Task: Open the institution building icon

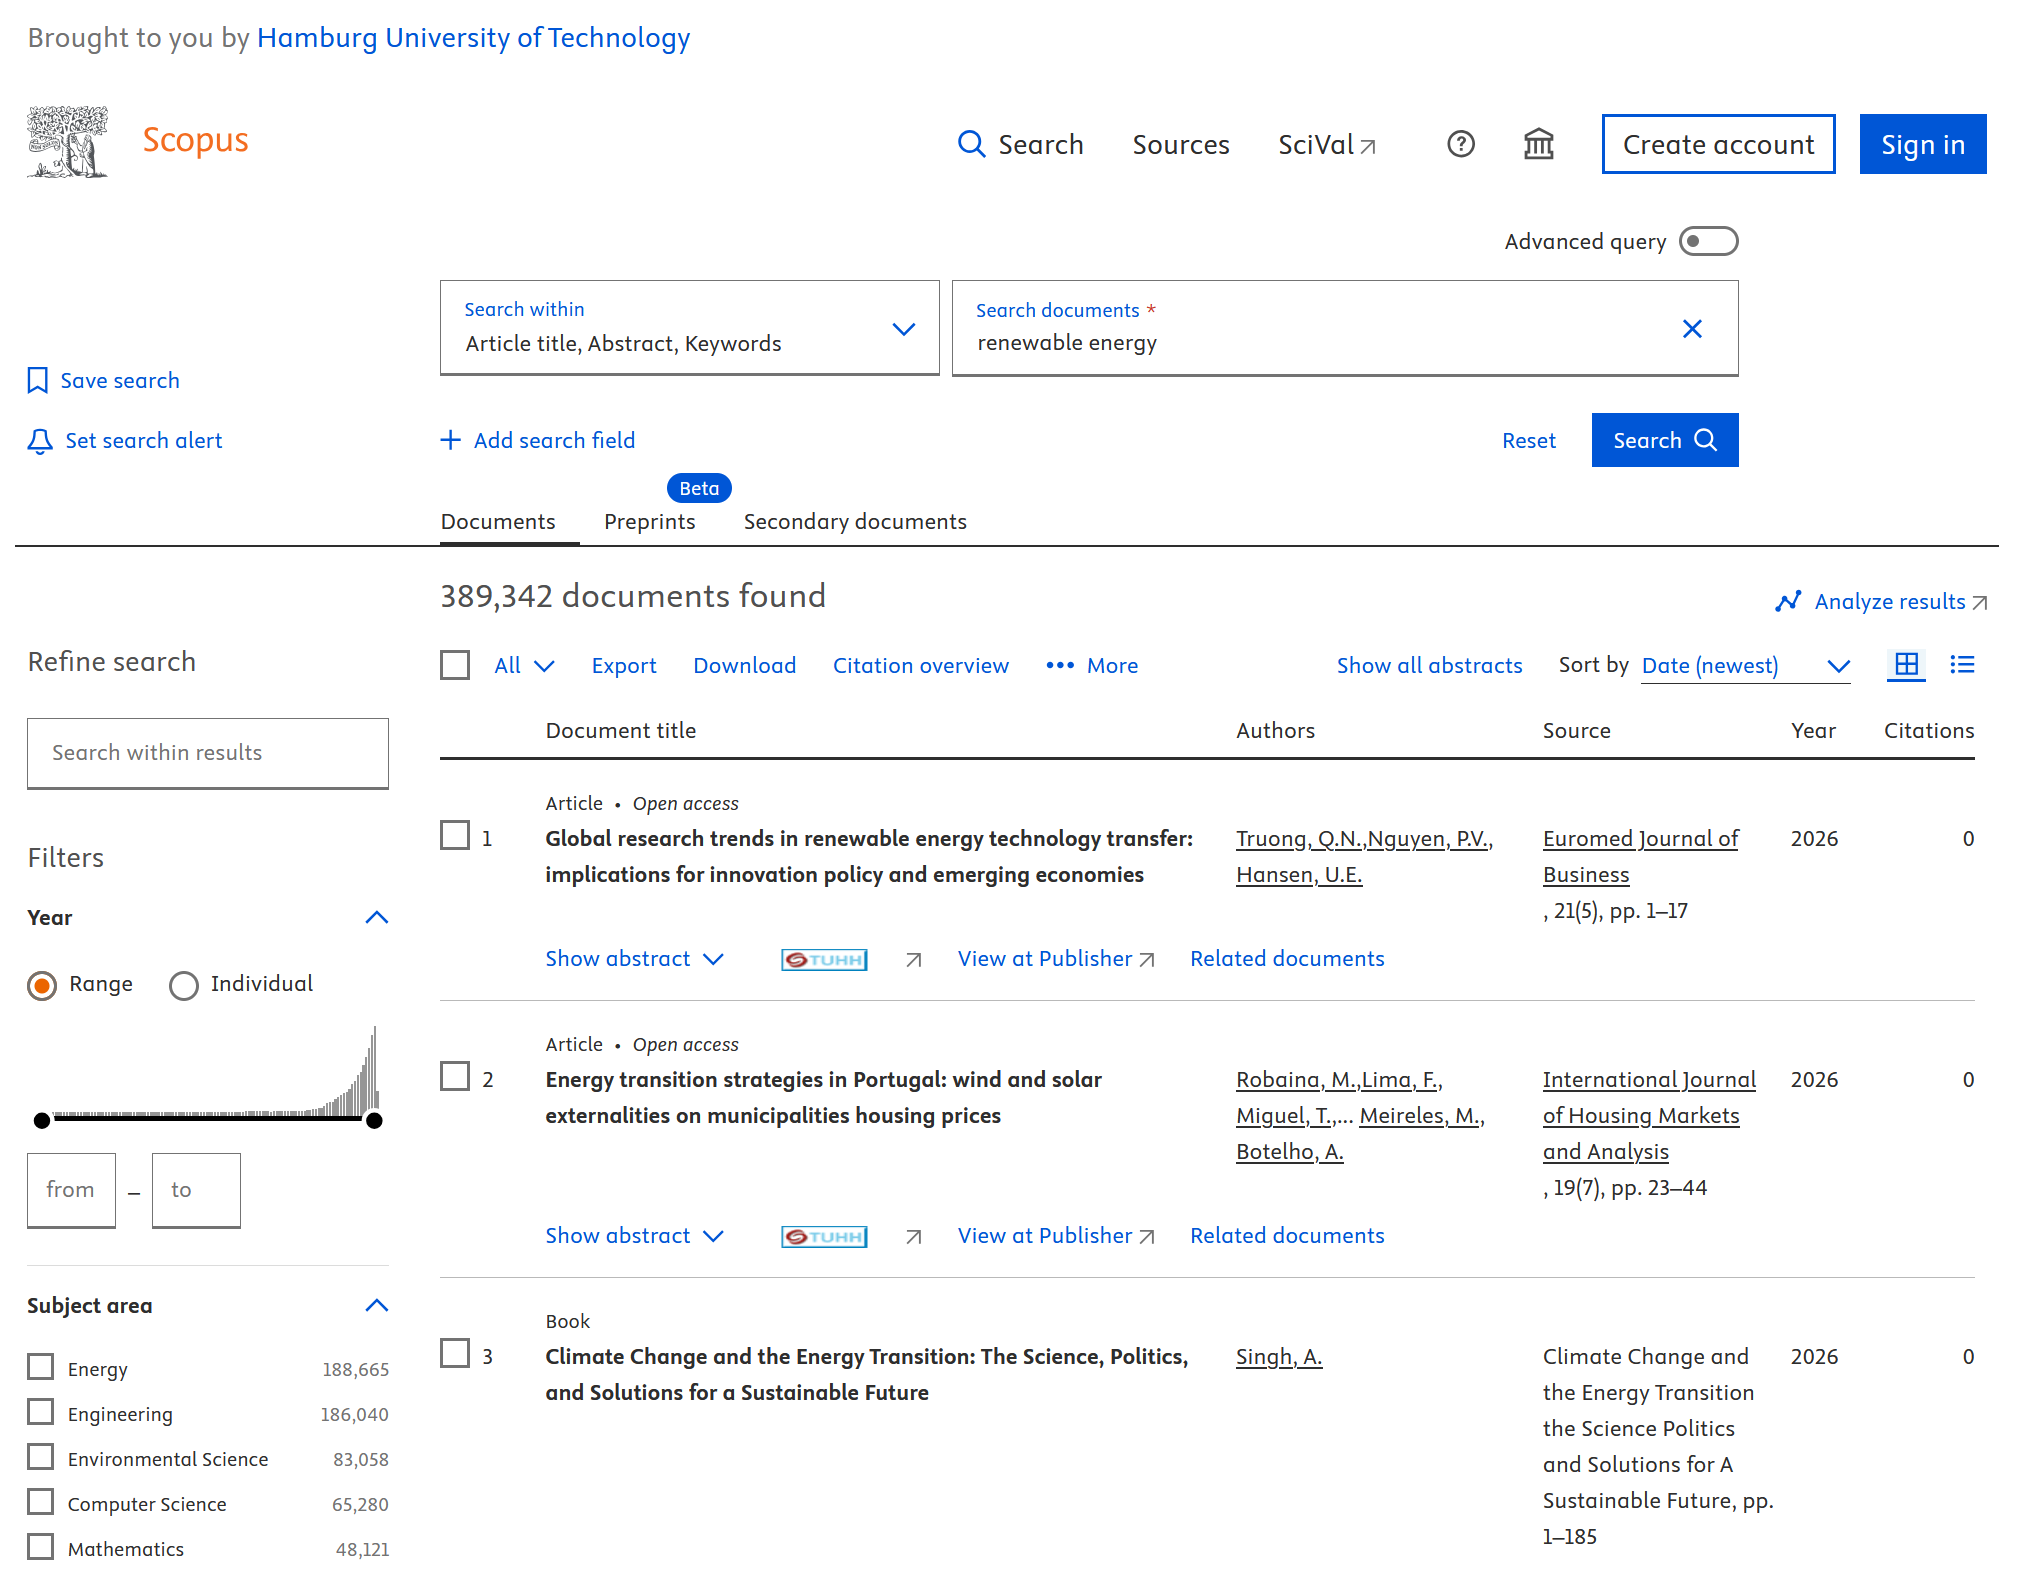Action: click(1538, 144)
